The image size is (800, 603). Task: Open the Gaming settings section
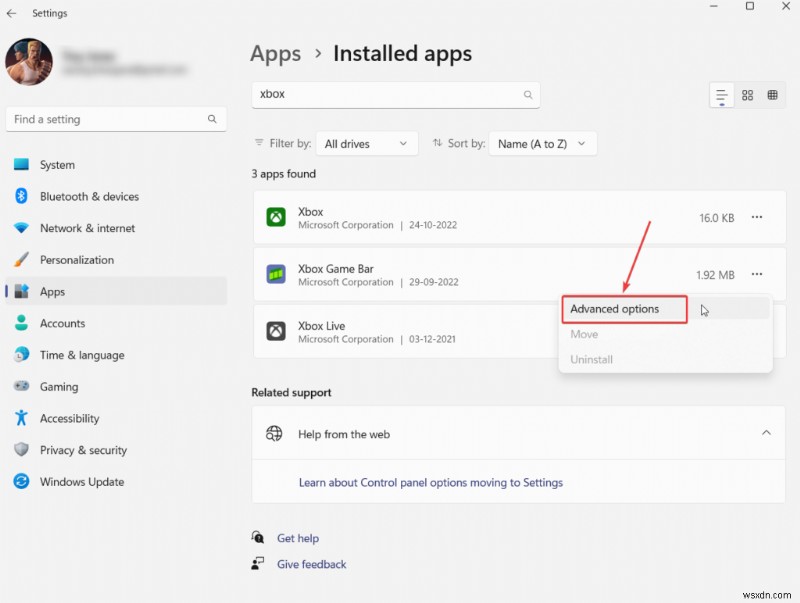58,387
